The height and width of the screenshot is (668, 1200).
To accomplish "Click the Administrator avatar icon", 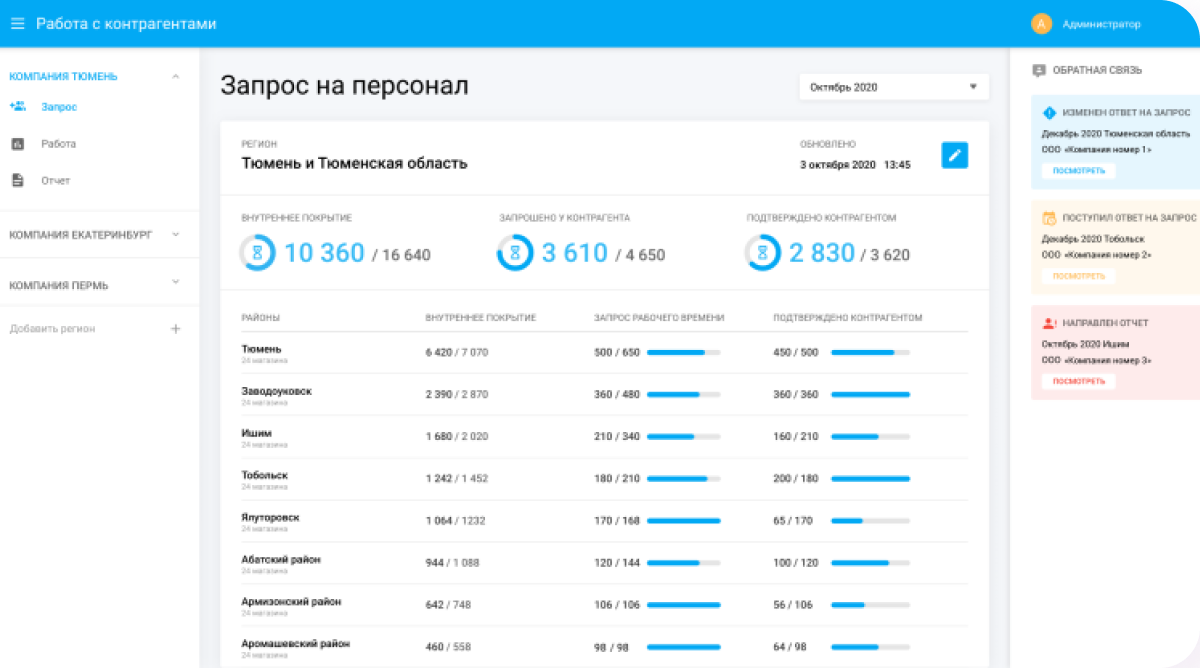I will click(1041, 24).
